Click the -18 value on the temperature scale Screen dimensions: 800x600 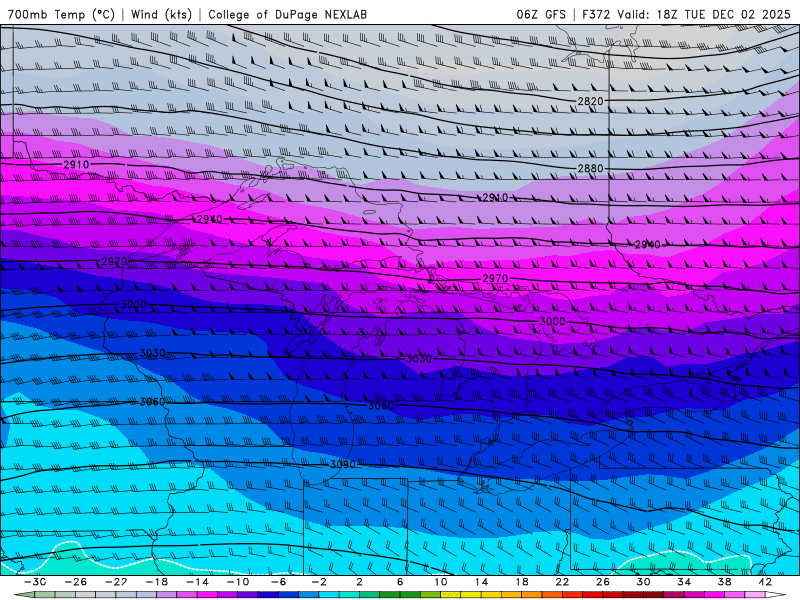[x=157, y=582]
